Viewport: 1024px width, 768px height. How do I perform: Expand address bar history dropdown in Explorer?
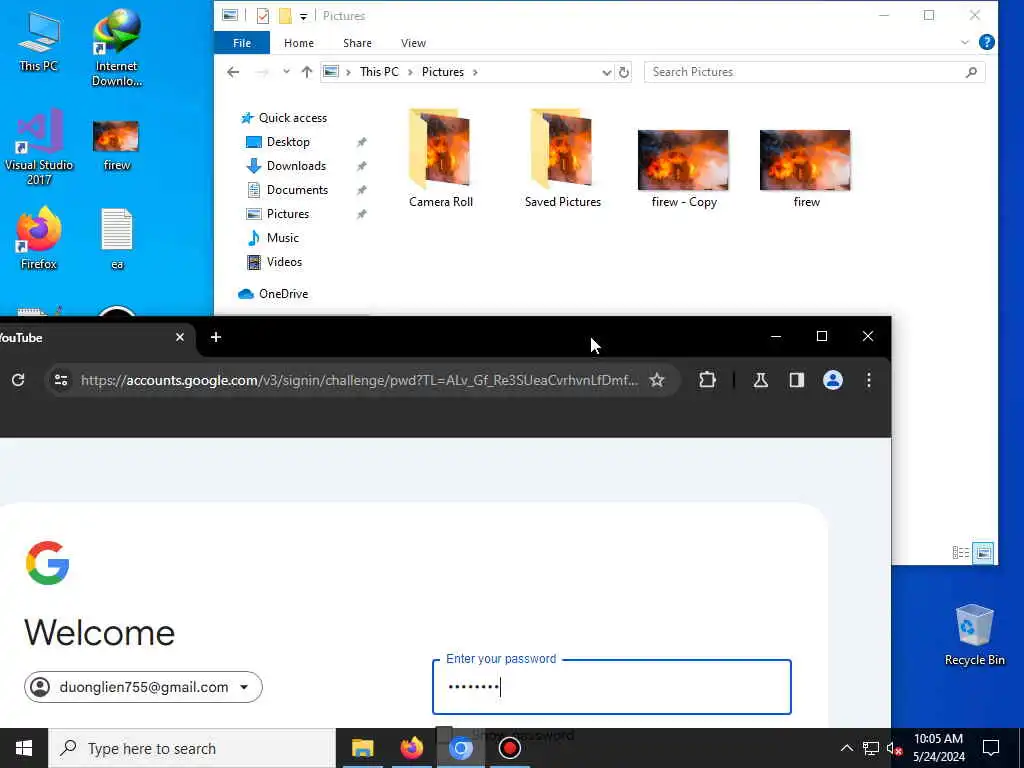[x=606, y=72]
